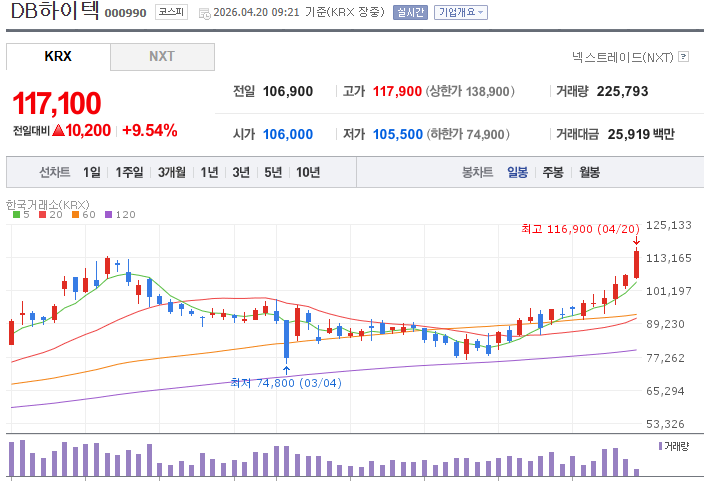Open the 기업개요 dropdown
Image resolution: width=704 pixels, height=481 pixels.
[461, 12]
